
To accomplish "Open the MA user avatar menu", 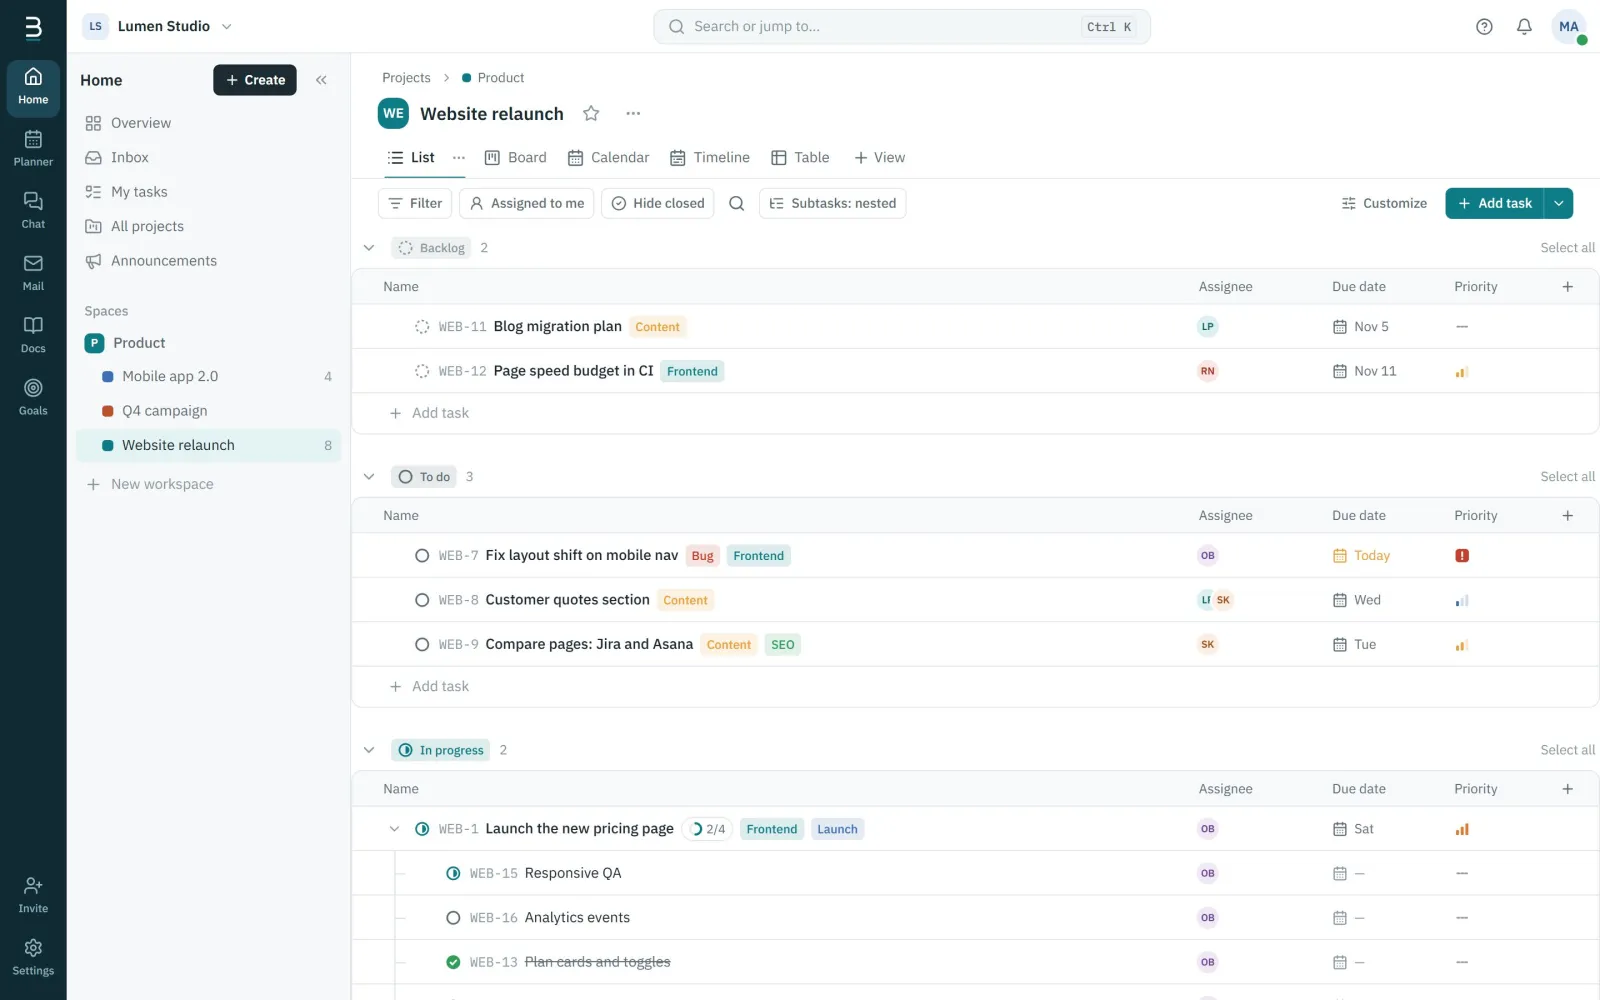I will [x=1568, y=27].
